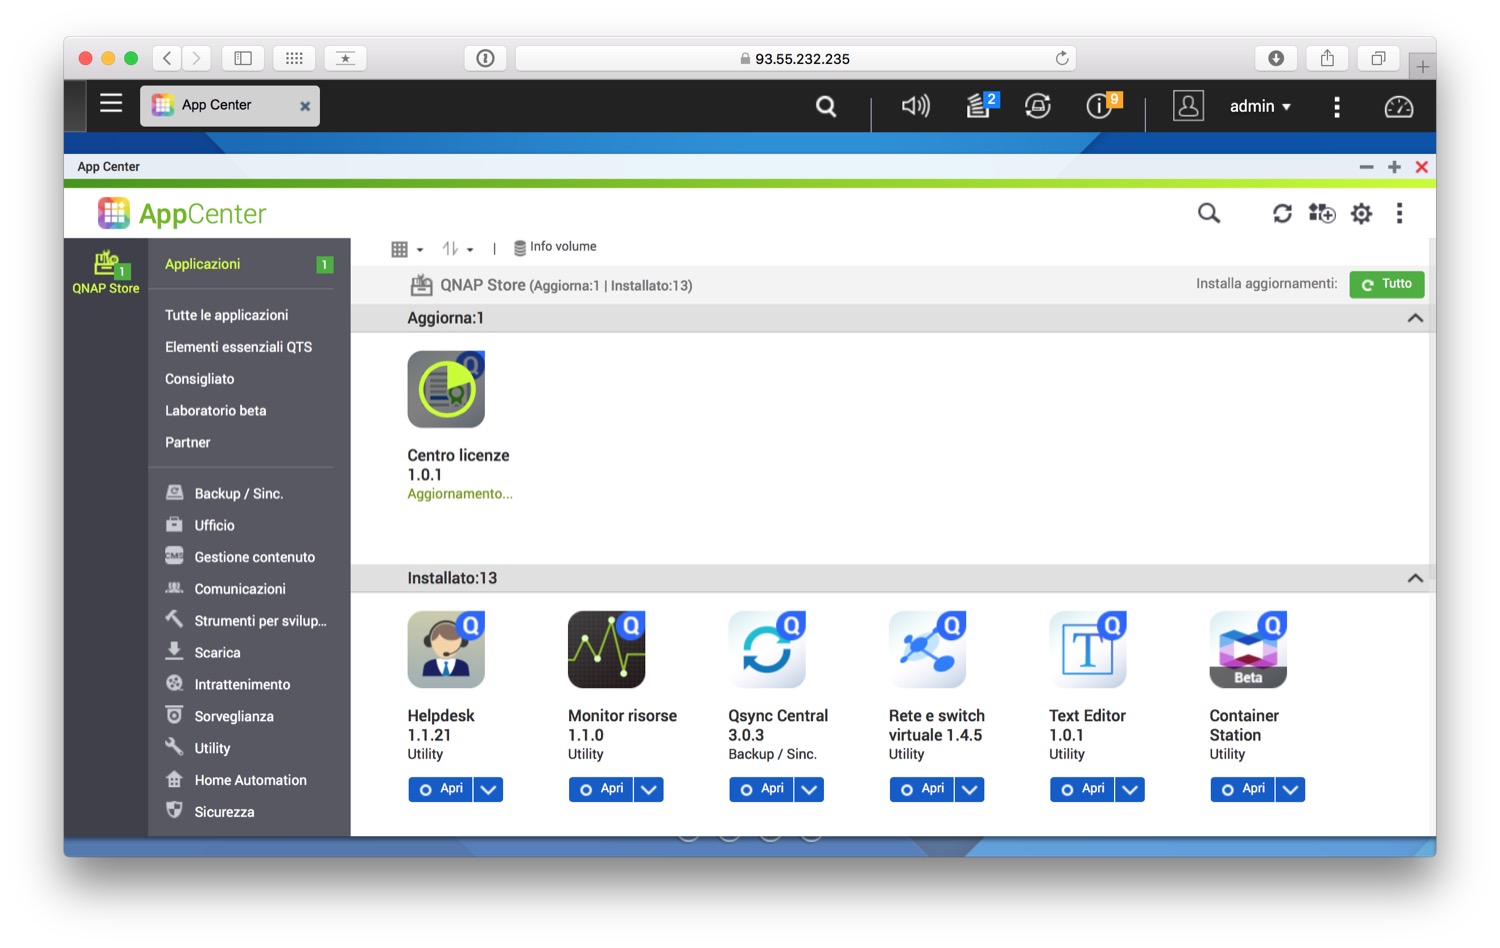Click Apri button for Qsync Central
1500x948 pixels.
tap(762, 790)
